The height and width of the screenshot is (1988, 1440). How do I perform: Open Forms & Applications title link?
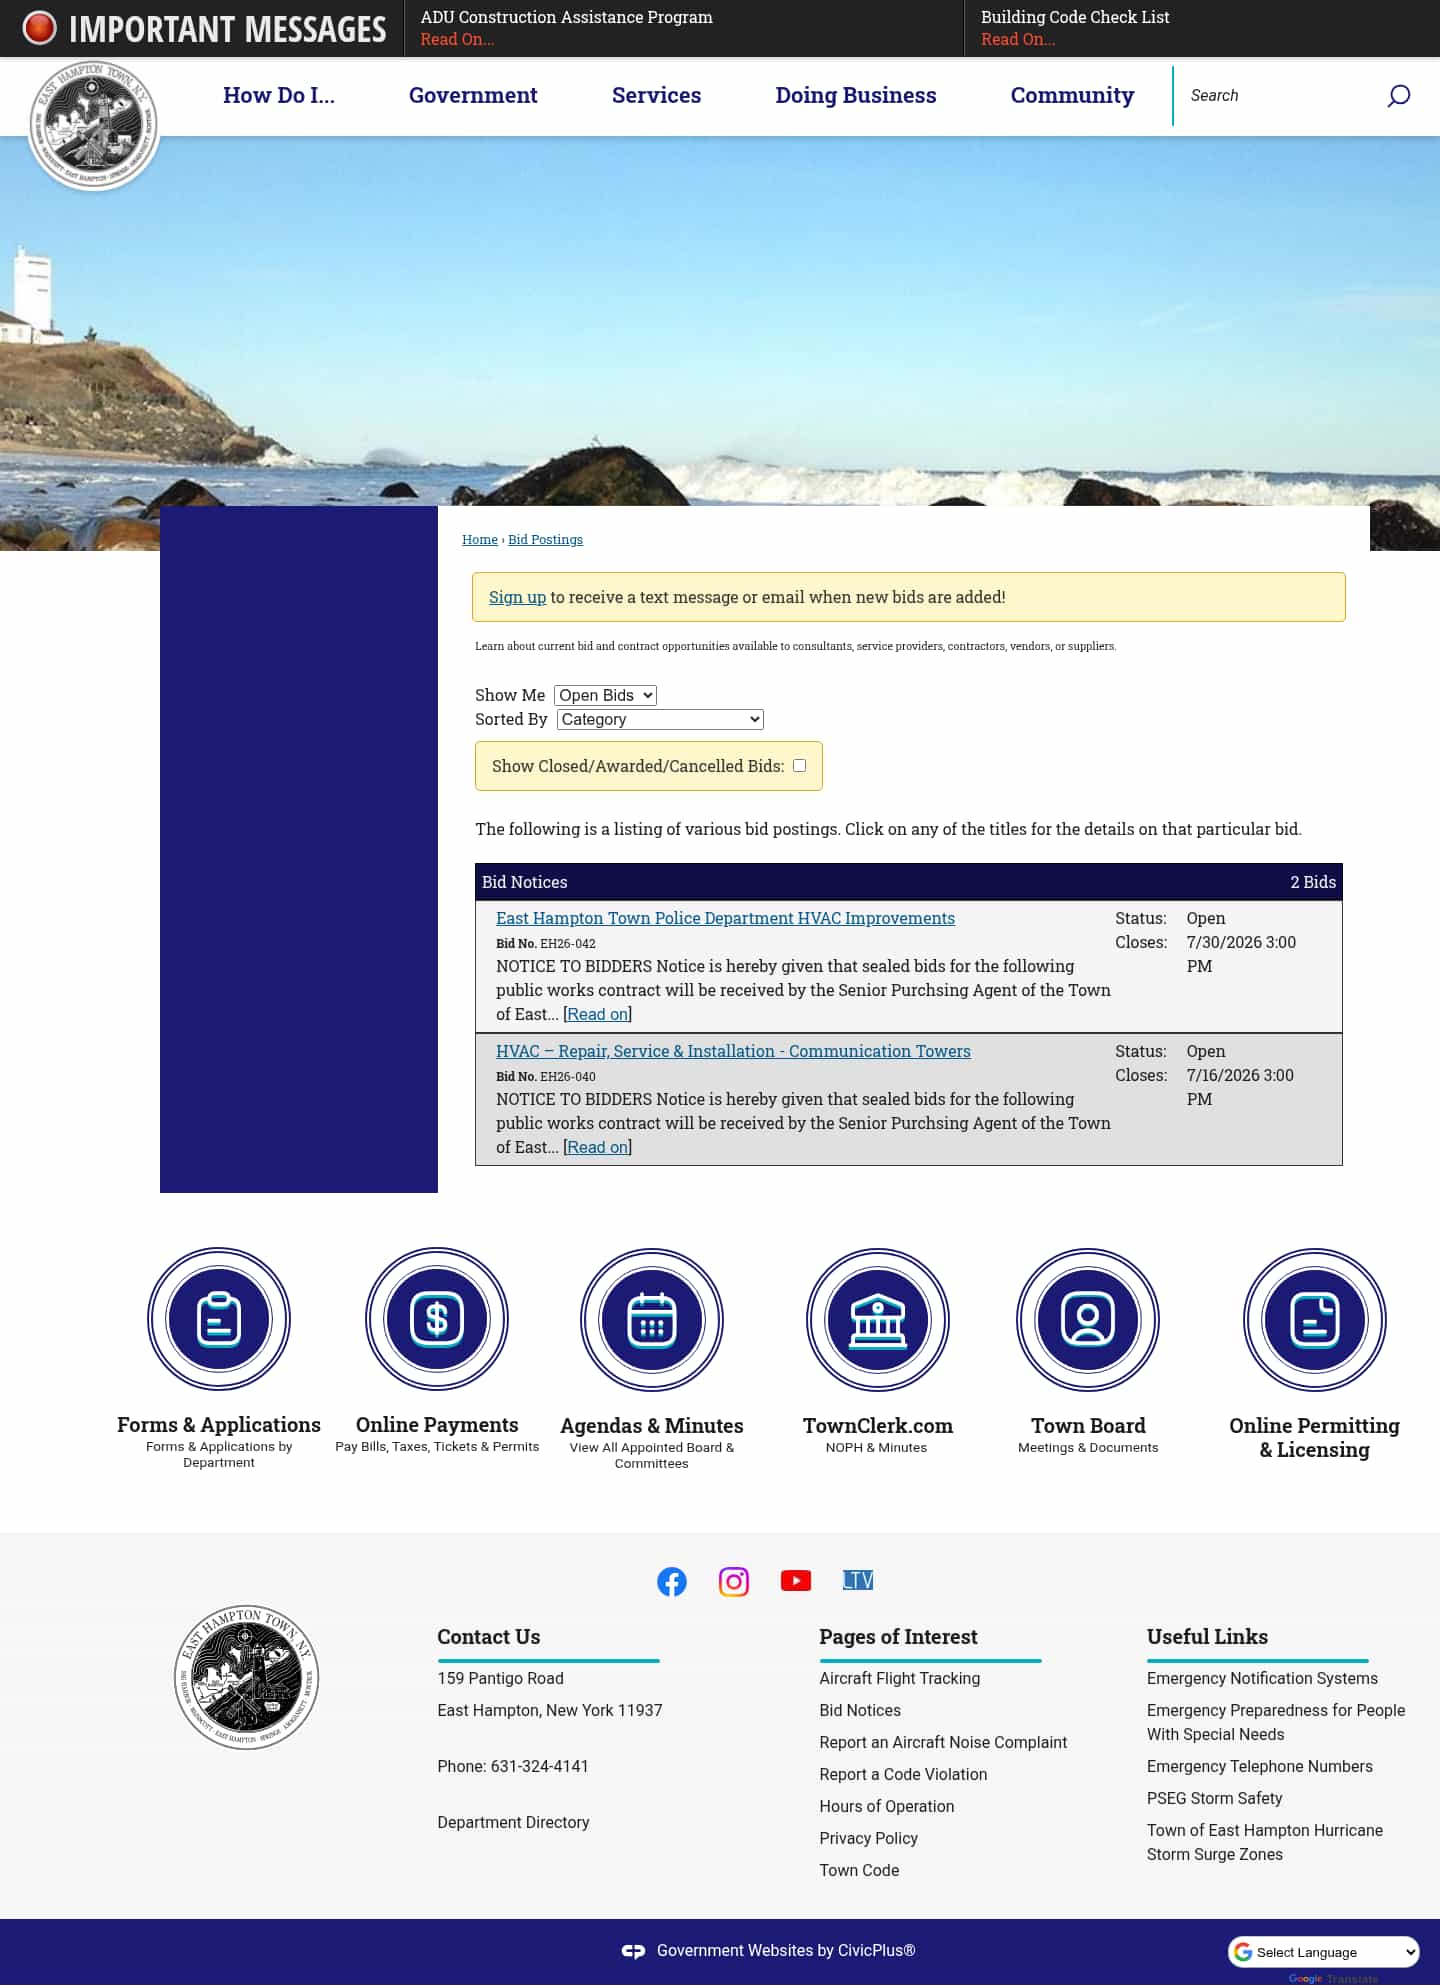[219, 1425]
